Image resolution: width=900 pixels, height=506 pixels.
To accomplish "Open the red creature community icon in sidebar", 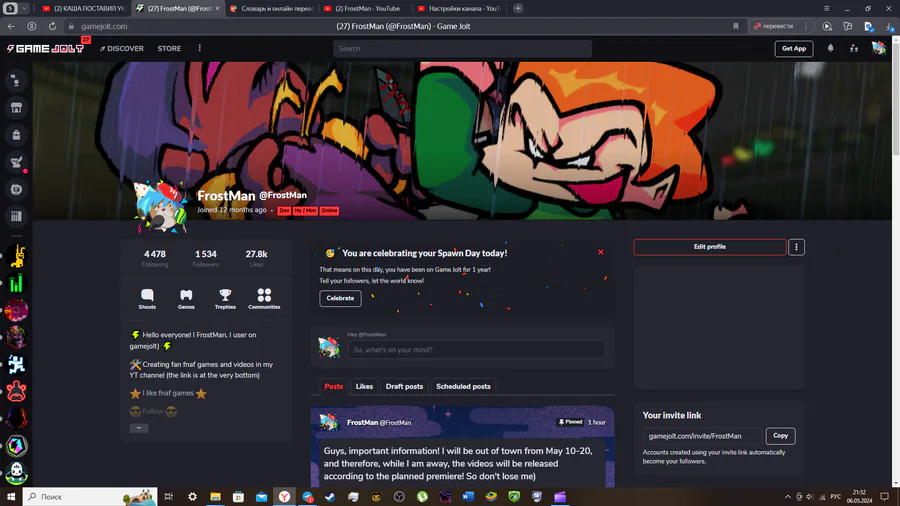I will 17,392.
